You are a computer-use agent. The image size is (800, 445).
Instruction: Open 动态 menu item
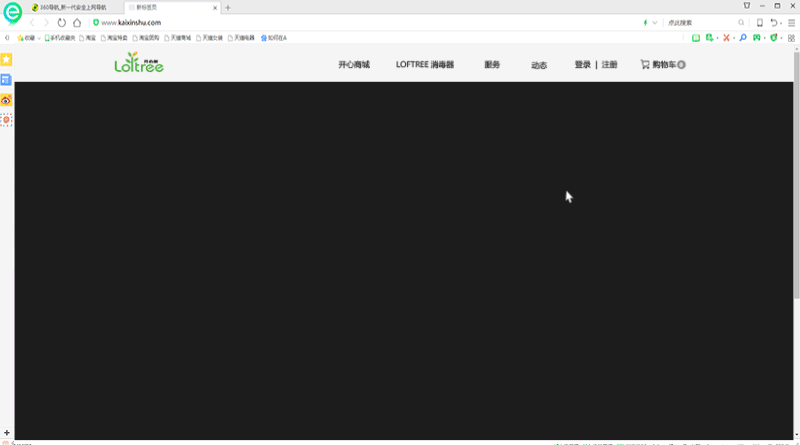(x=539, y=65)
